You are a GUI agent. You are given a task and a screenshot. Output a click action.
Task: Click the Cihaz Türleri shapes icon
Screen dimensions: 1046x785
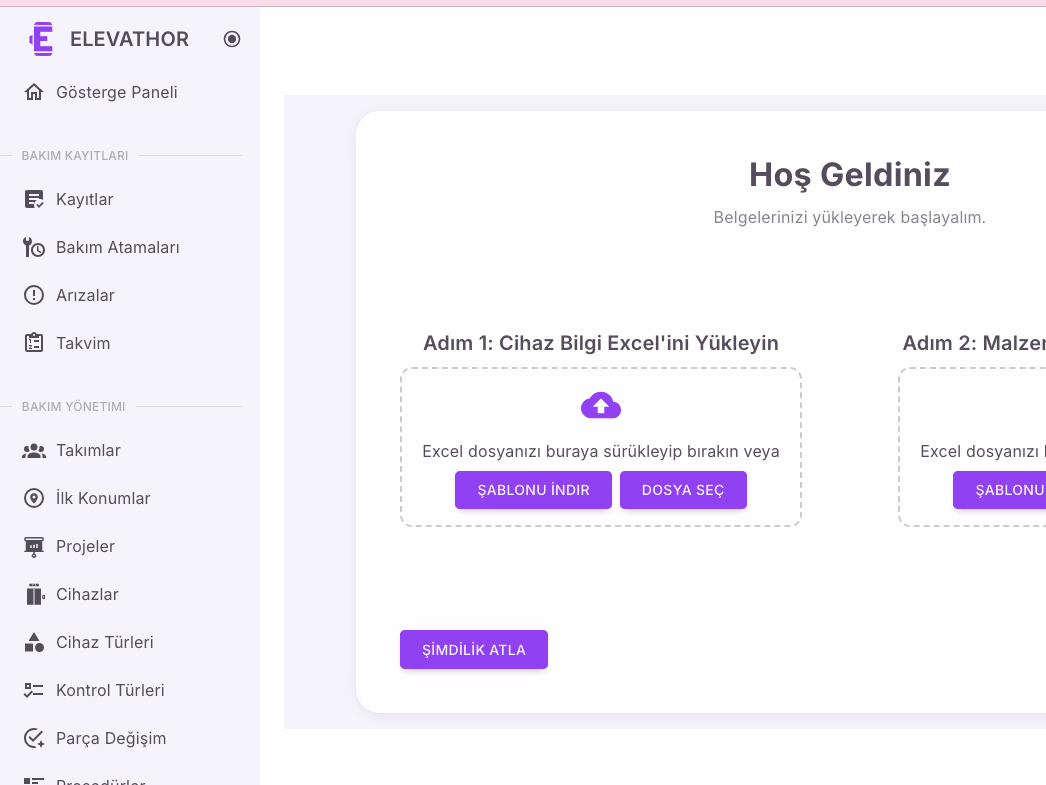coord(34,643)
